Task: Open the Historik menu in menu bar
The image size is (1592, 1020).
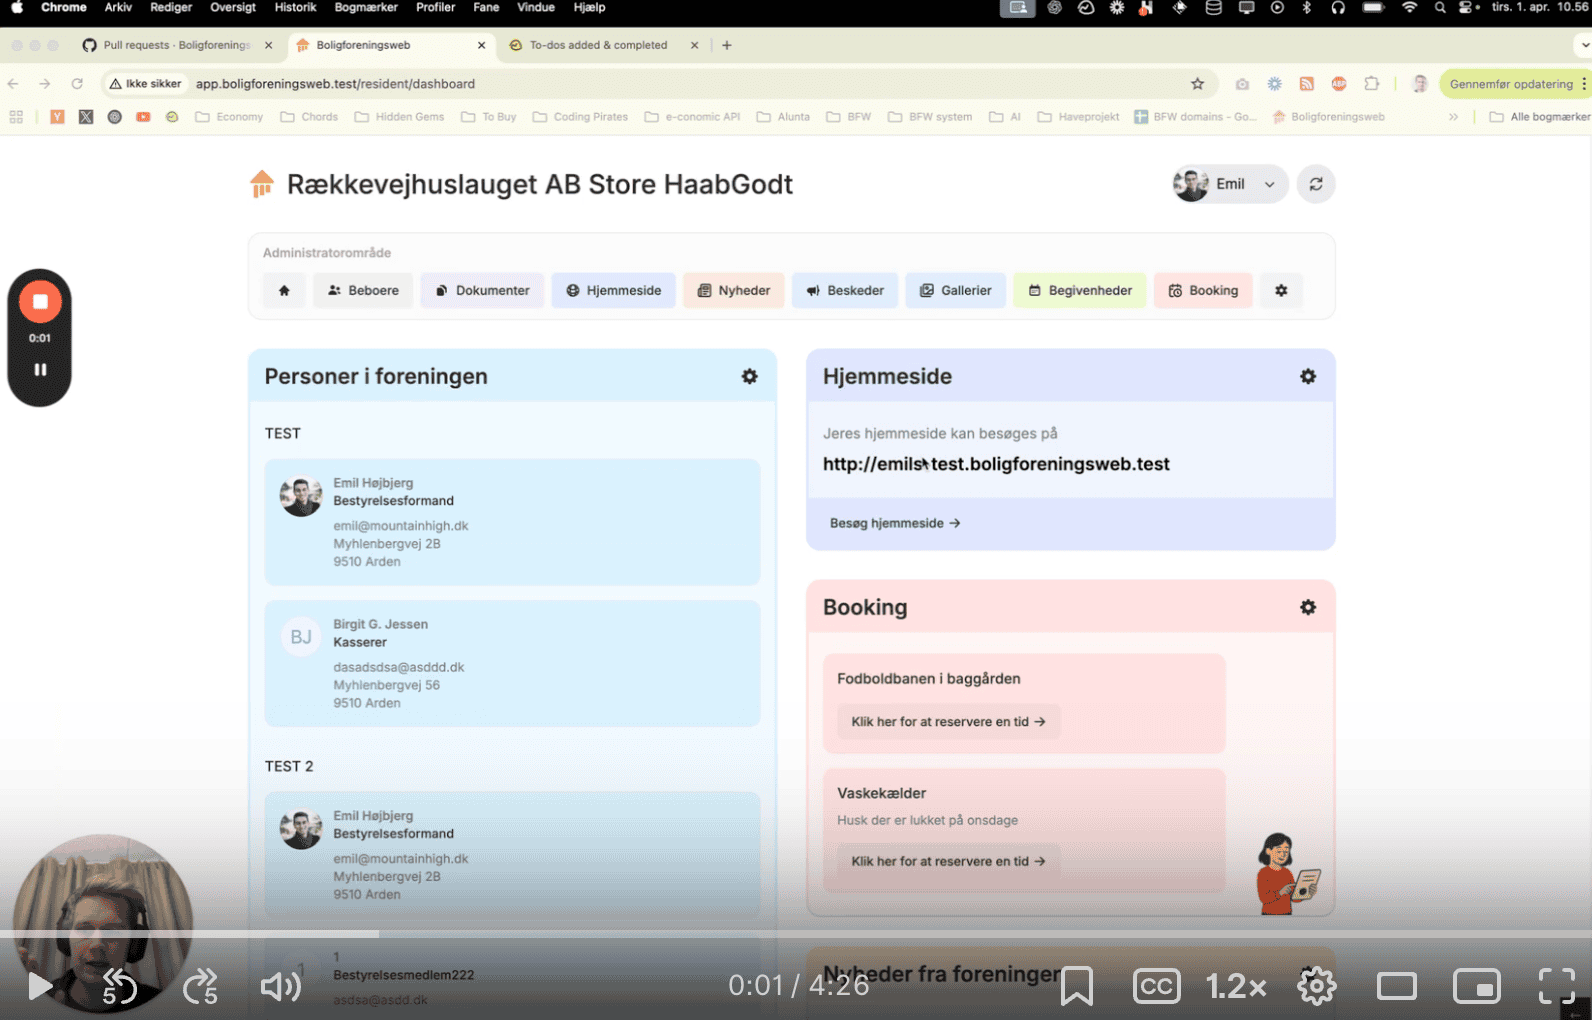Action: [x=295, y=7]
